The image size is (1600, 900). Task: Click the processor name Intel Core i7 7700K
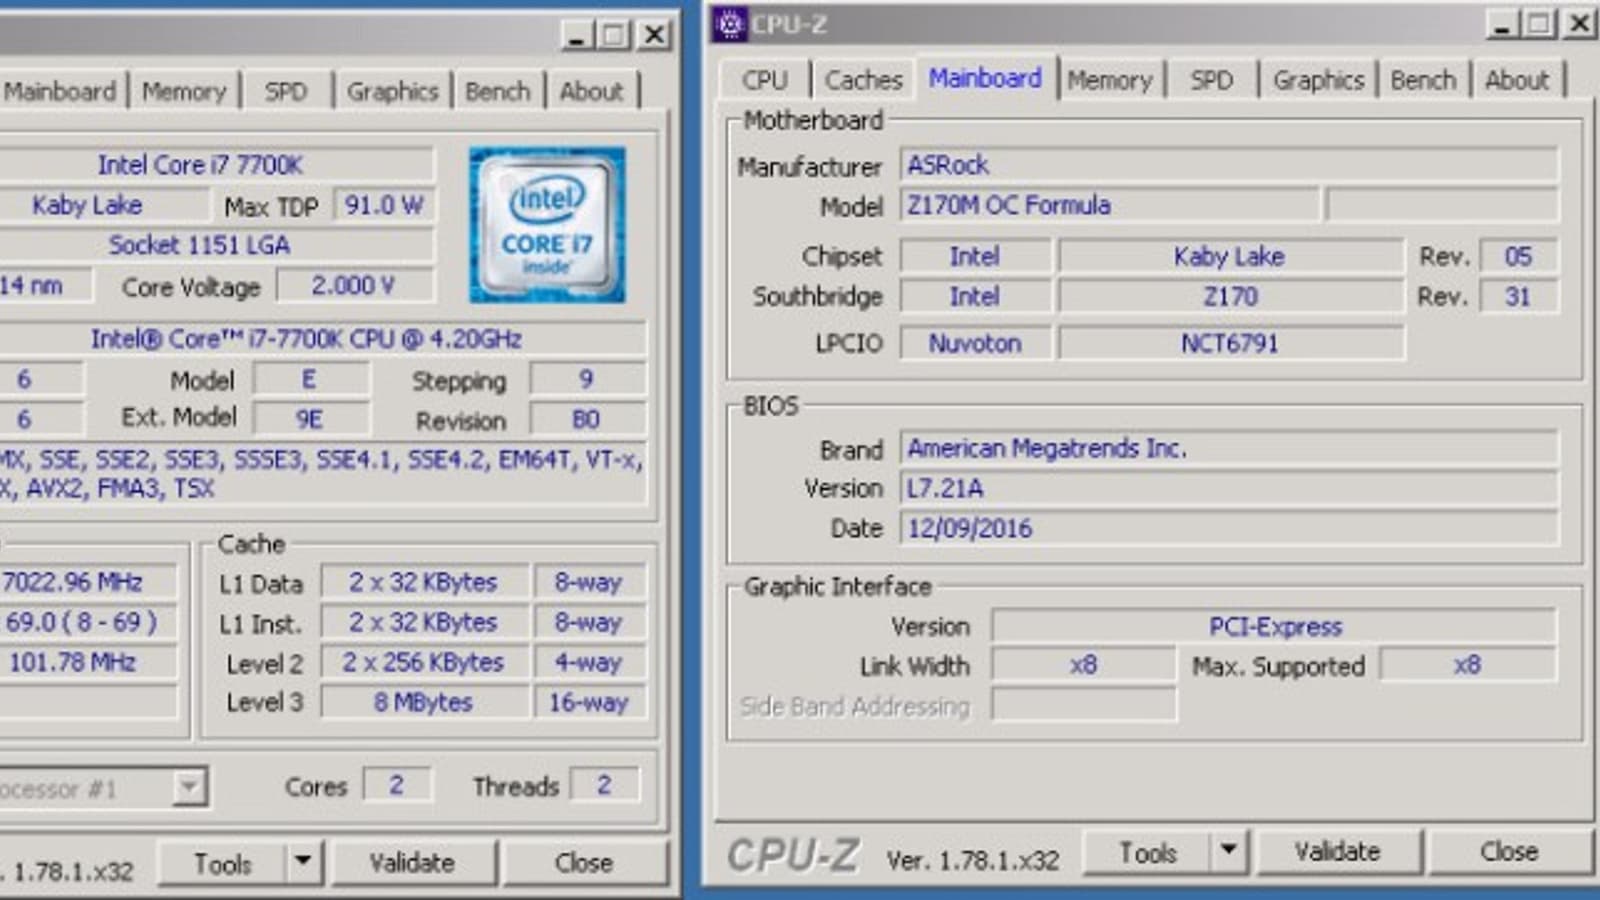point(216,165)
